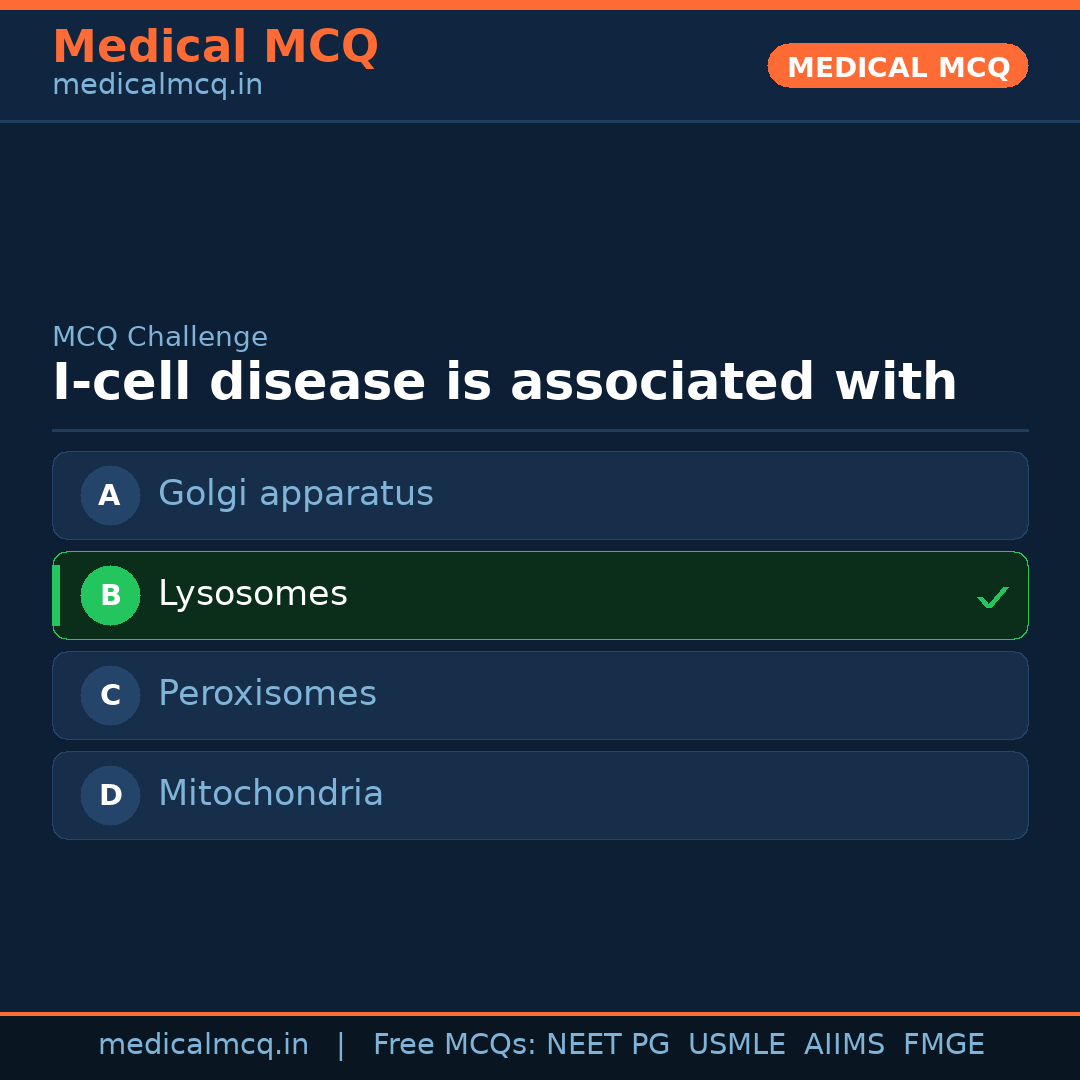Open the NEET PG section
The width and height of the screenshot is (1080, 1080).
coord(607,1044)
